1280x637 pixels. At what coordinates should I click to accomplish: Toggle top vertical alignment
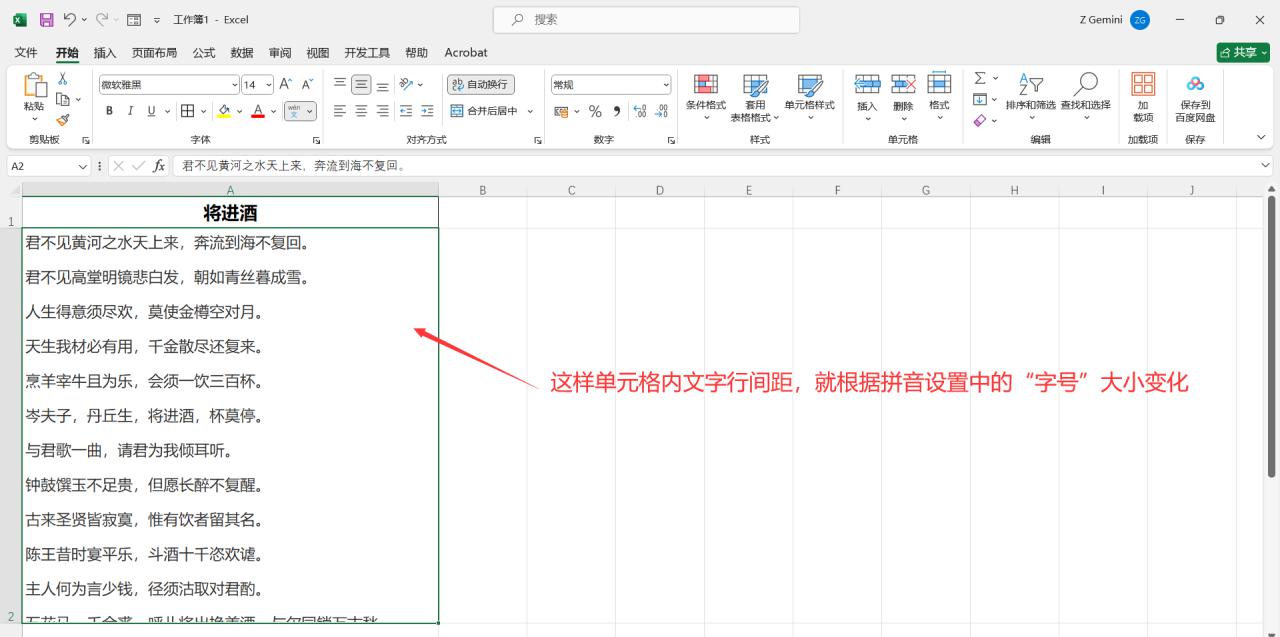(340, 85)
